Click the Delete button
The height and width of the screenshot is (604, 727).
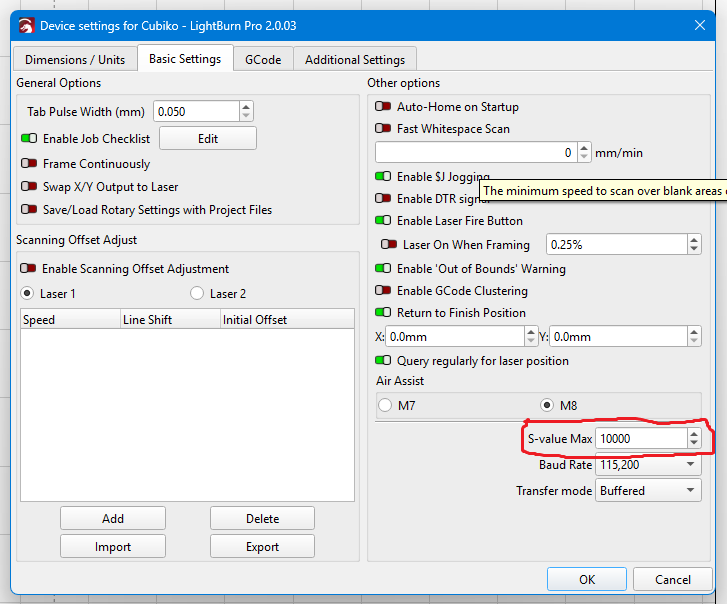(x=262, y=518)
